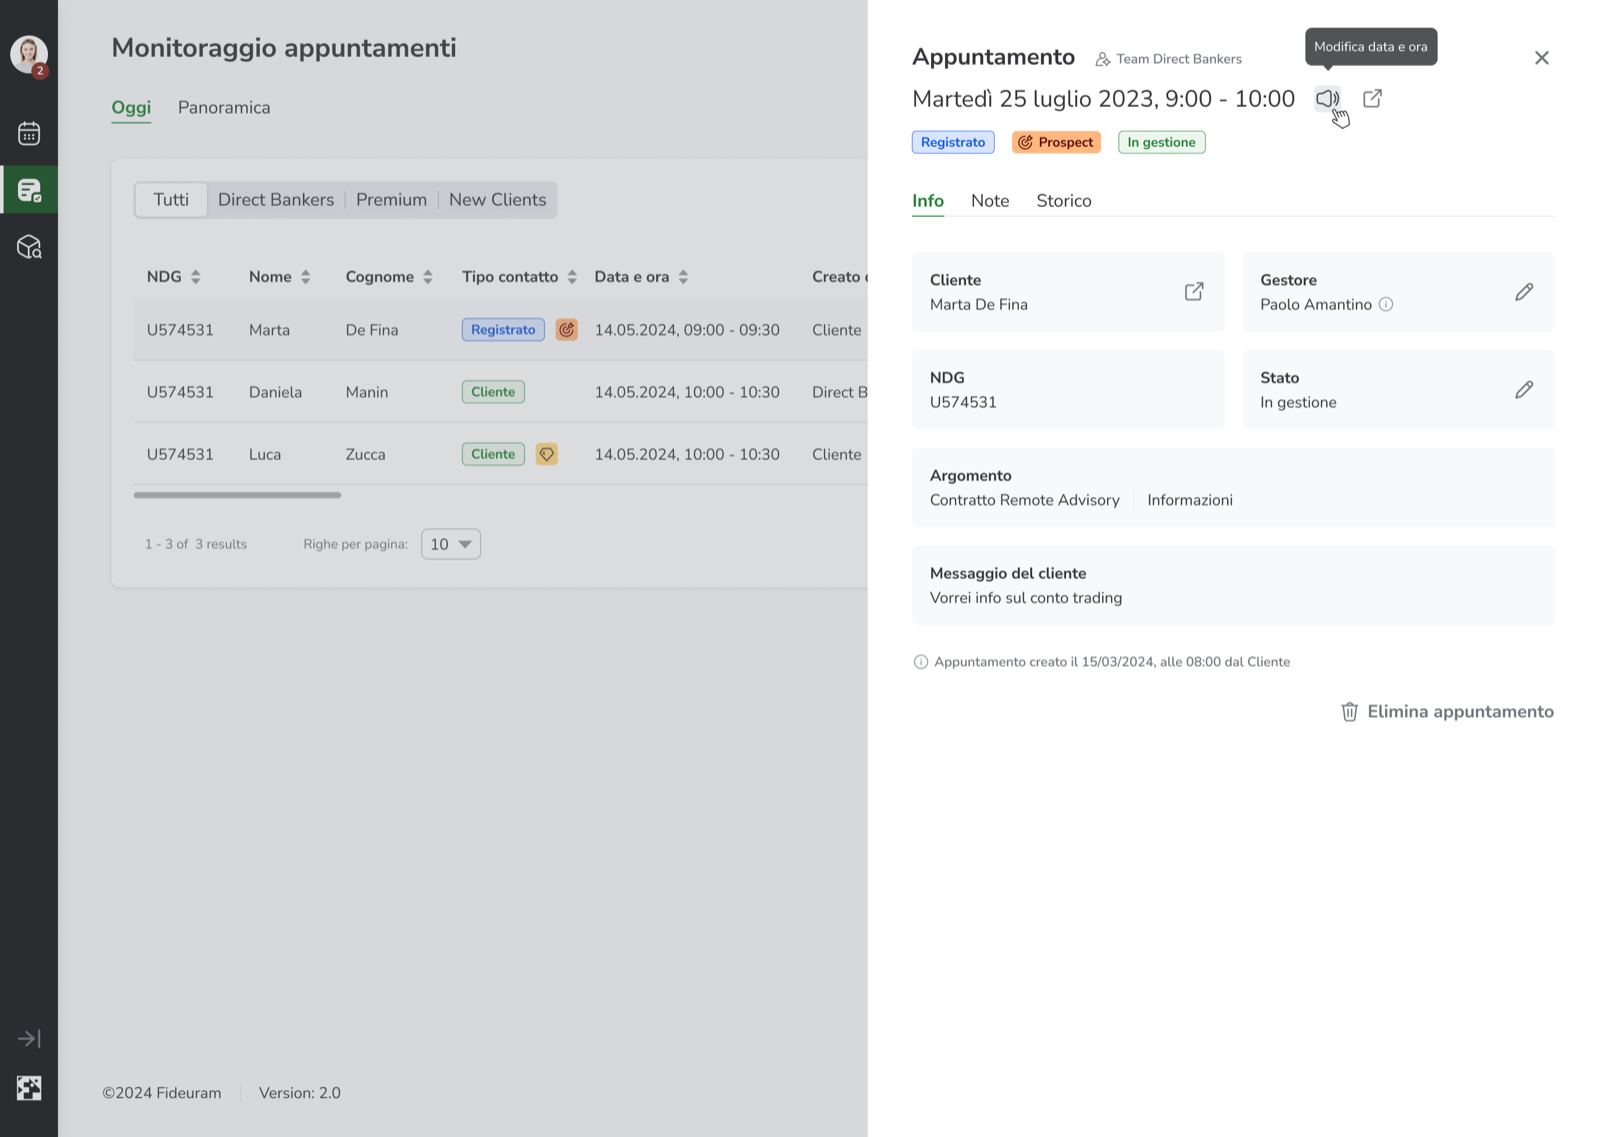Click the Prospect badge in panel
This screenshot has height=1137, width=1600.
[x=1056, y=142]
